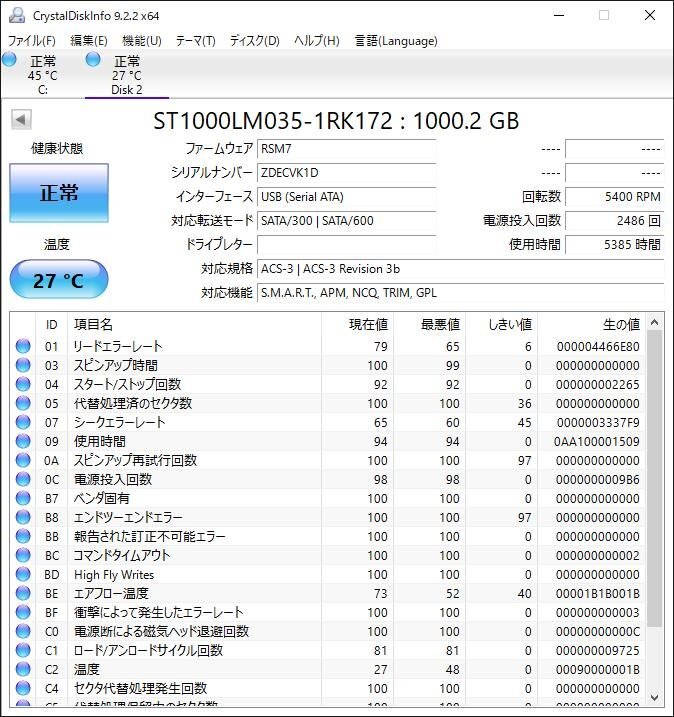Viewport: 674px width, 717px height.
Task: Click the ID column header
Action: (51, 325)
